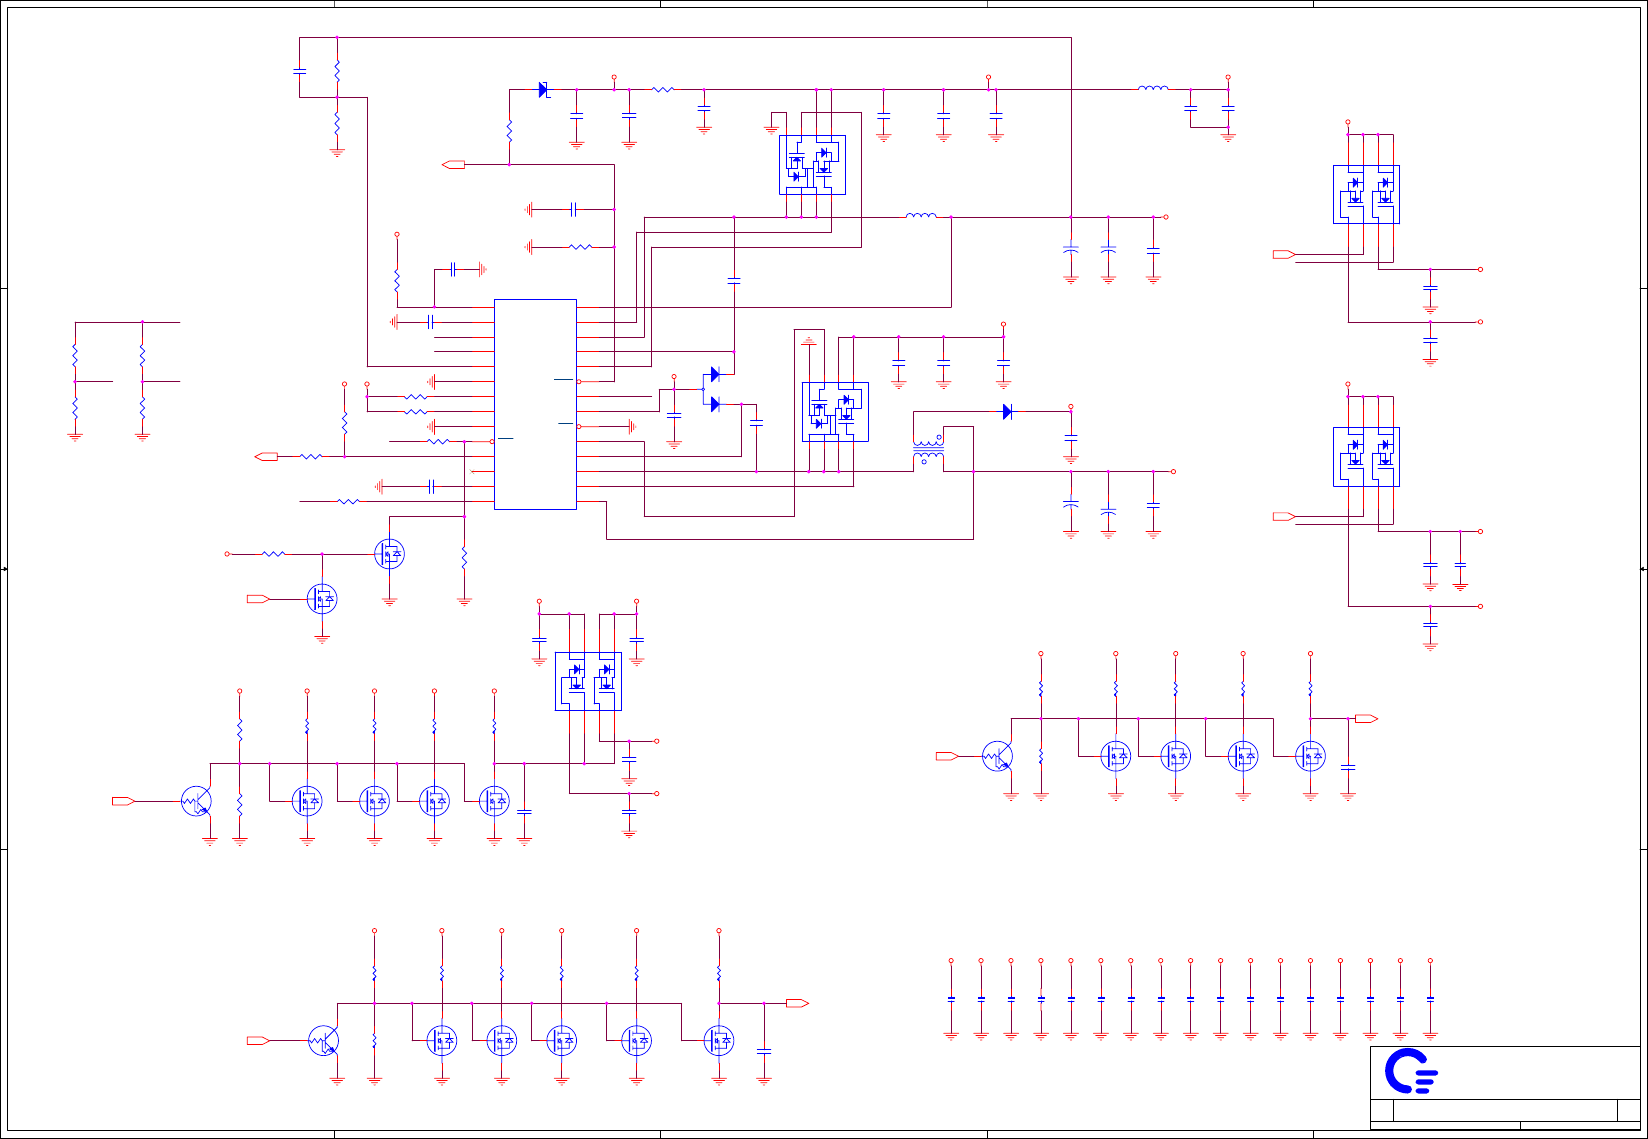Select the rightmost MOSFET in the bottom group

719,1041
